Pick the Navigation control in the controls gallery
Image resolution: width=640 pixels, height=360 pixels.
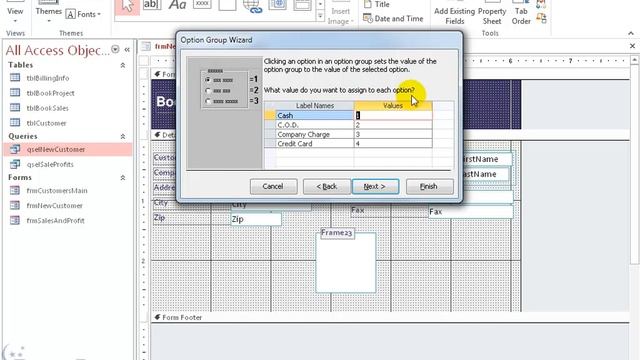(x=302, y=6)
